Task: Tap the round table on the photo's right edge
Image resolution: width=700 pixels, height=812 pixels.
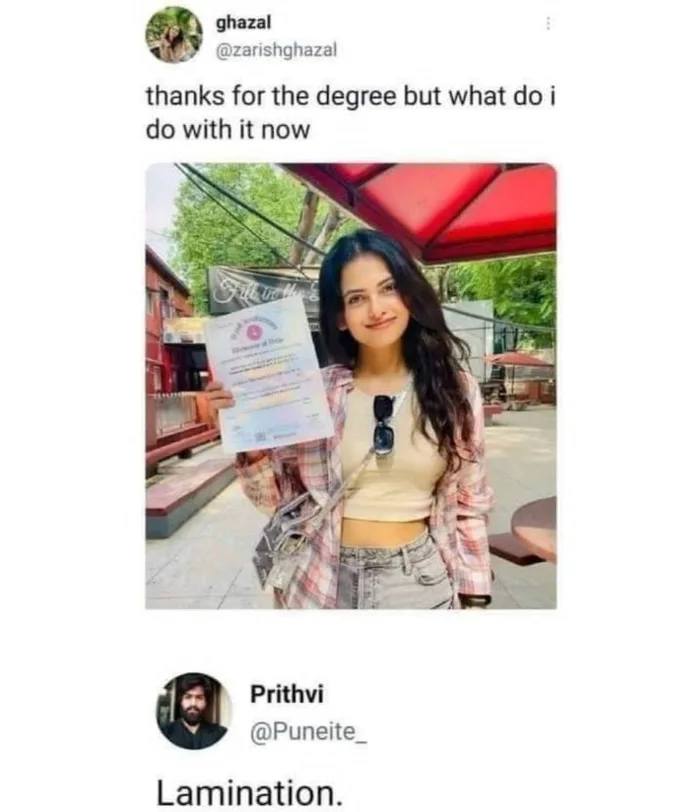Action: 534,529
